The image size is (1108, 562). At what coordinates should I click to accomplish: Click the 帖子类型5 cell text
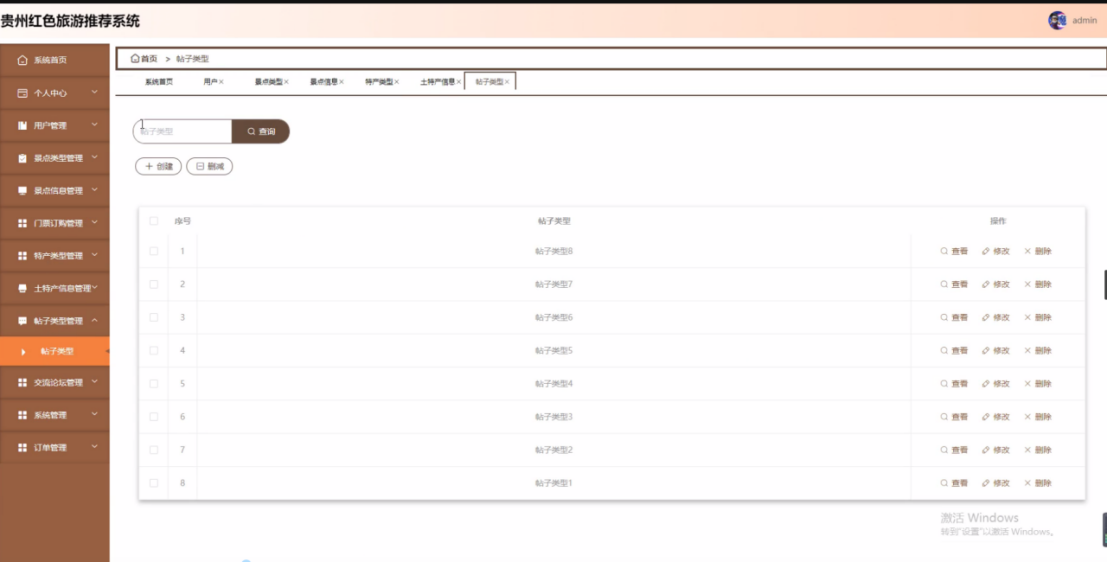[554, 351]
